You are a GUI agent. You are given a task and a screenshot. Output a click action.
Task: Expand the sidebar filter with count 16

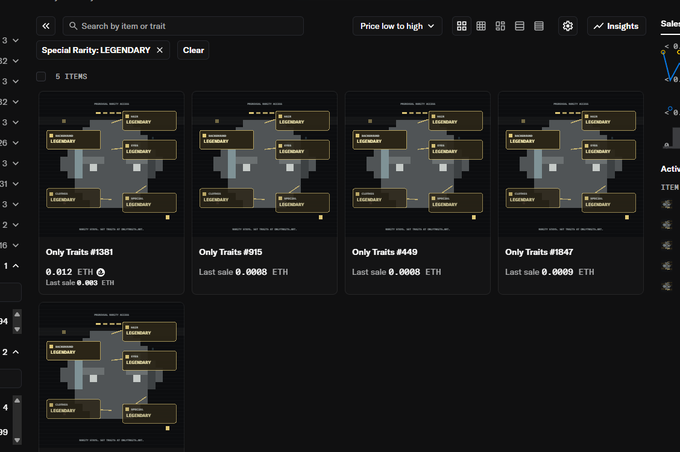tap(16, 246)
